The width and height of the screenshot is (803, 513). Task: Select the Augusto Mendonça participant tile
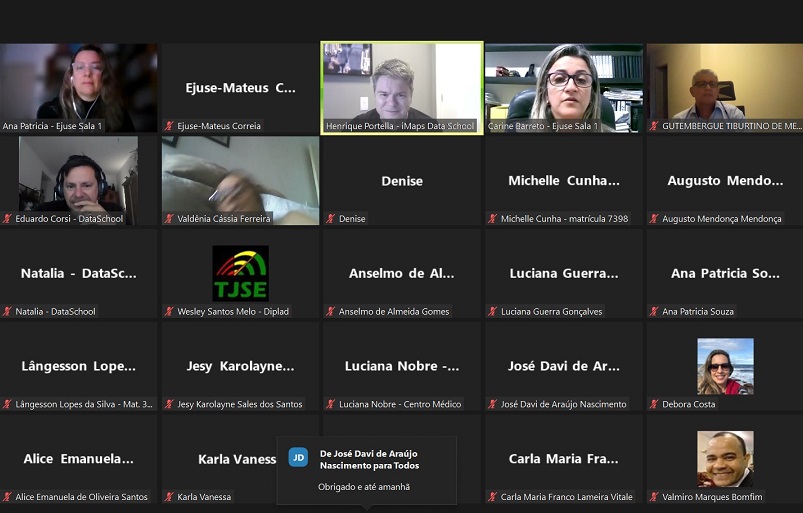[x=725, y=181]
